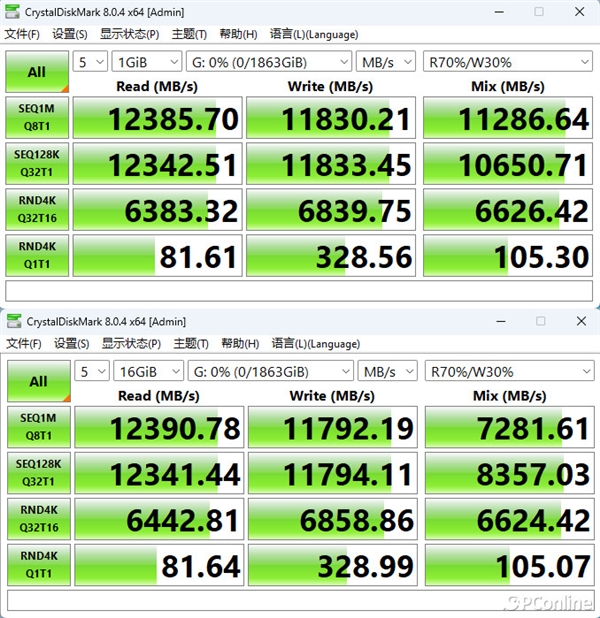Click CrystalDiskMark app icon in bottom window title bar
The image size is (600, 618).
(x=14, y=321)
